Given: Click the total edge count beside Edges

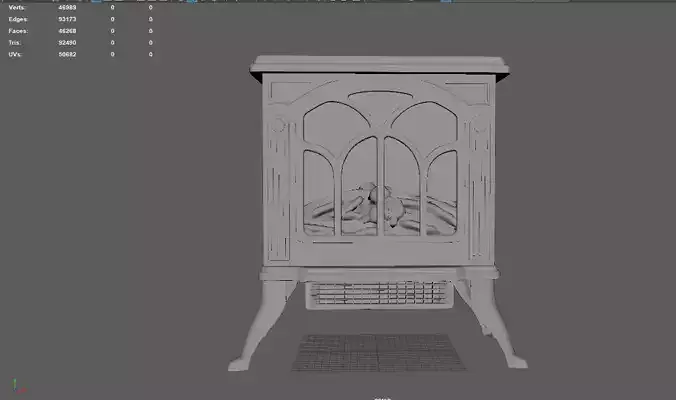Looking at the screenshot, I should coord(67,19).
